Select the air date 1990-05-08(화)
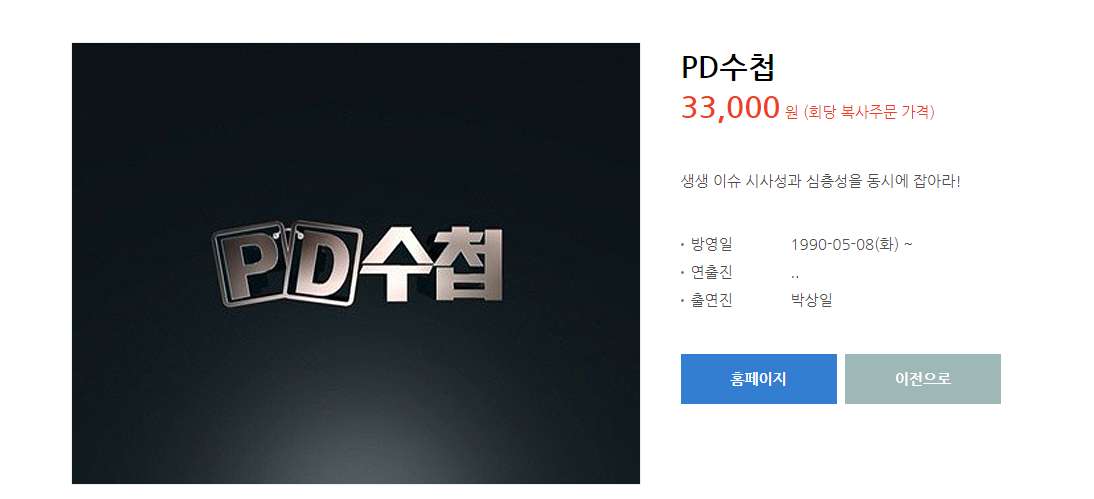This screenshot has height=499, width=1094. click(845, 245)
